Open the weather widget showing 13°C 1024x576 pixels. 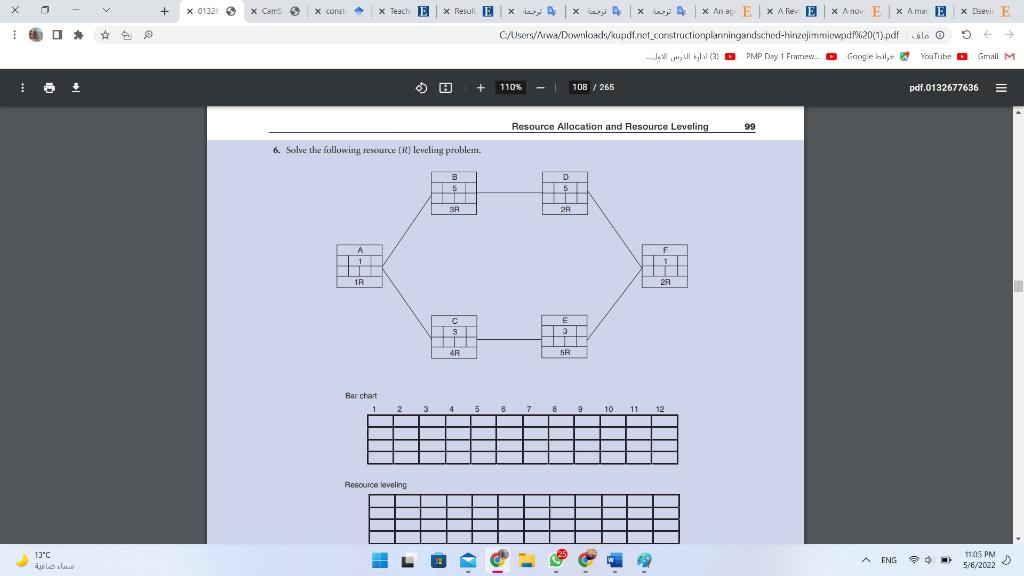click(46, 560)
